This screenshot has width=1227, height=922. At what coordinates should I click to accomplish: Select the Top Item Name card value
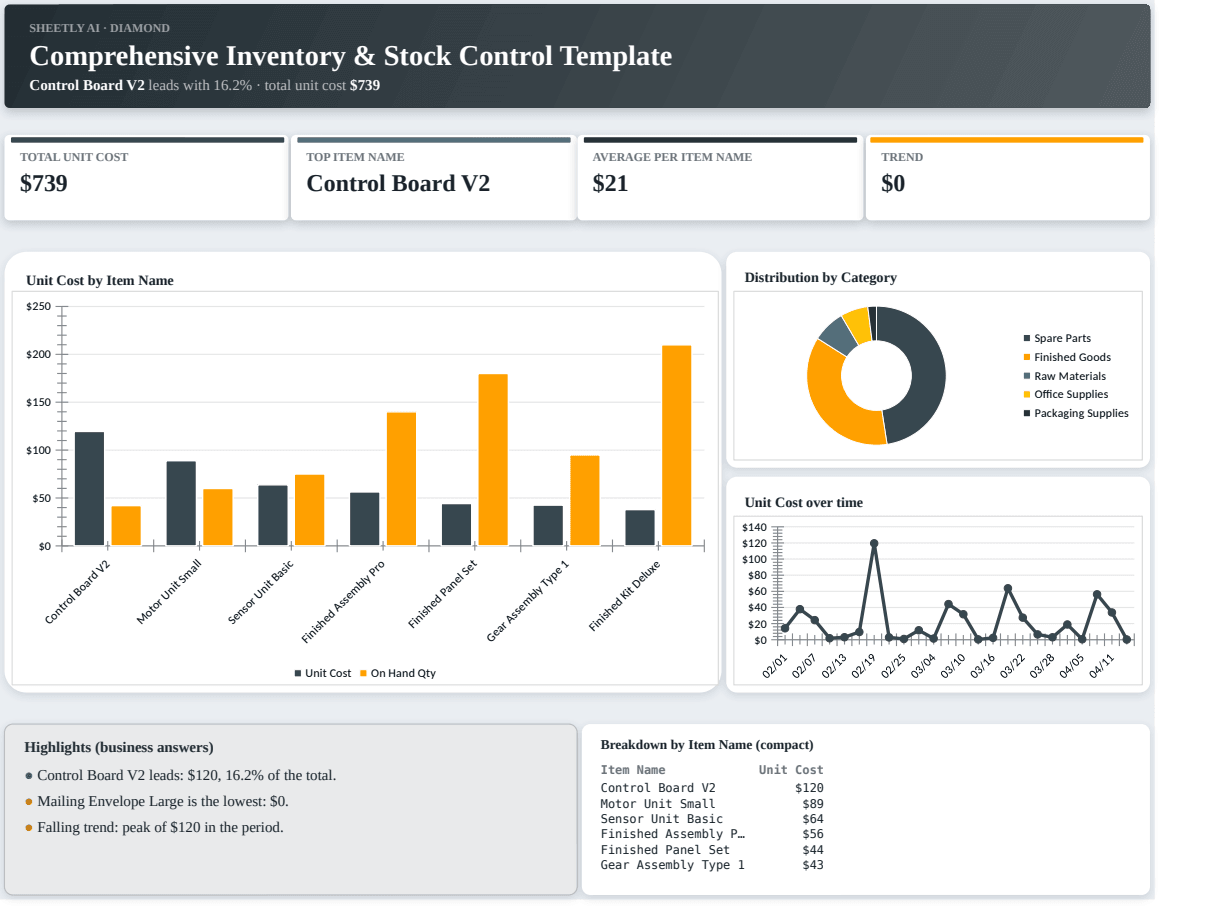click(398, 184)
